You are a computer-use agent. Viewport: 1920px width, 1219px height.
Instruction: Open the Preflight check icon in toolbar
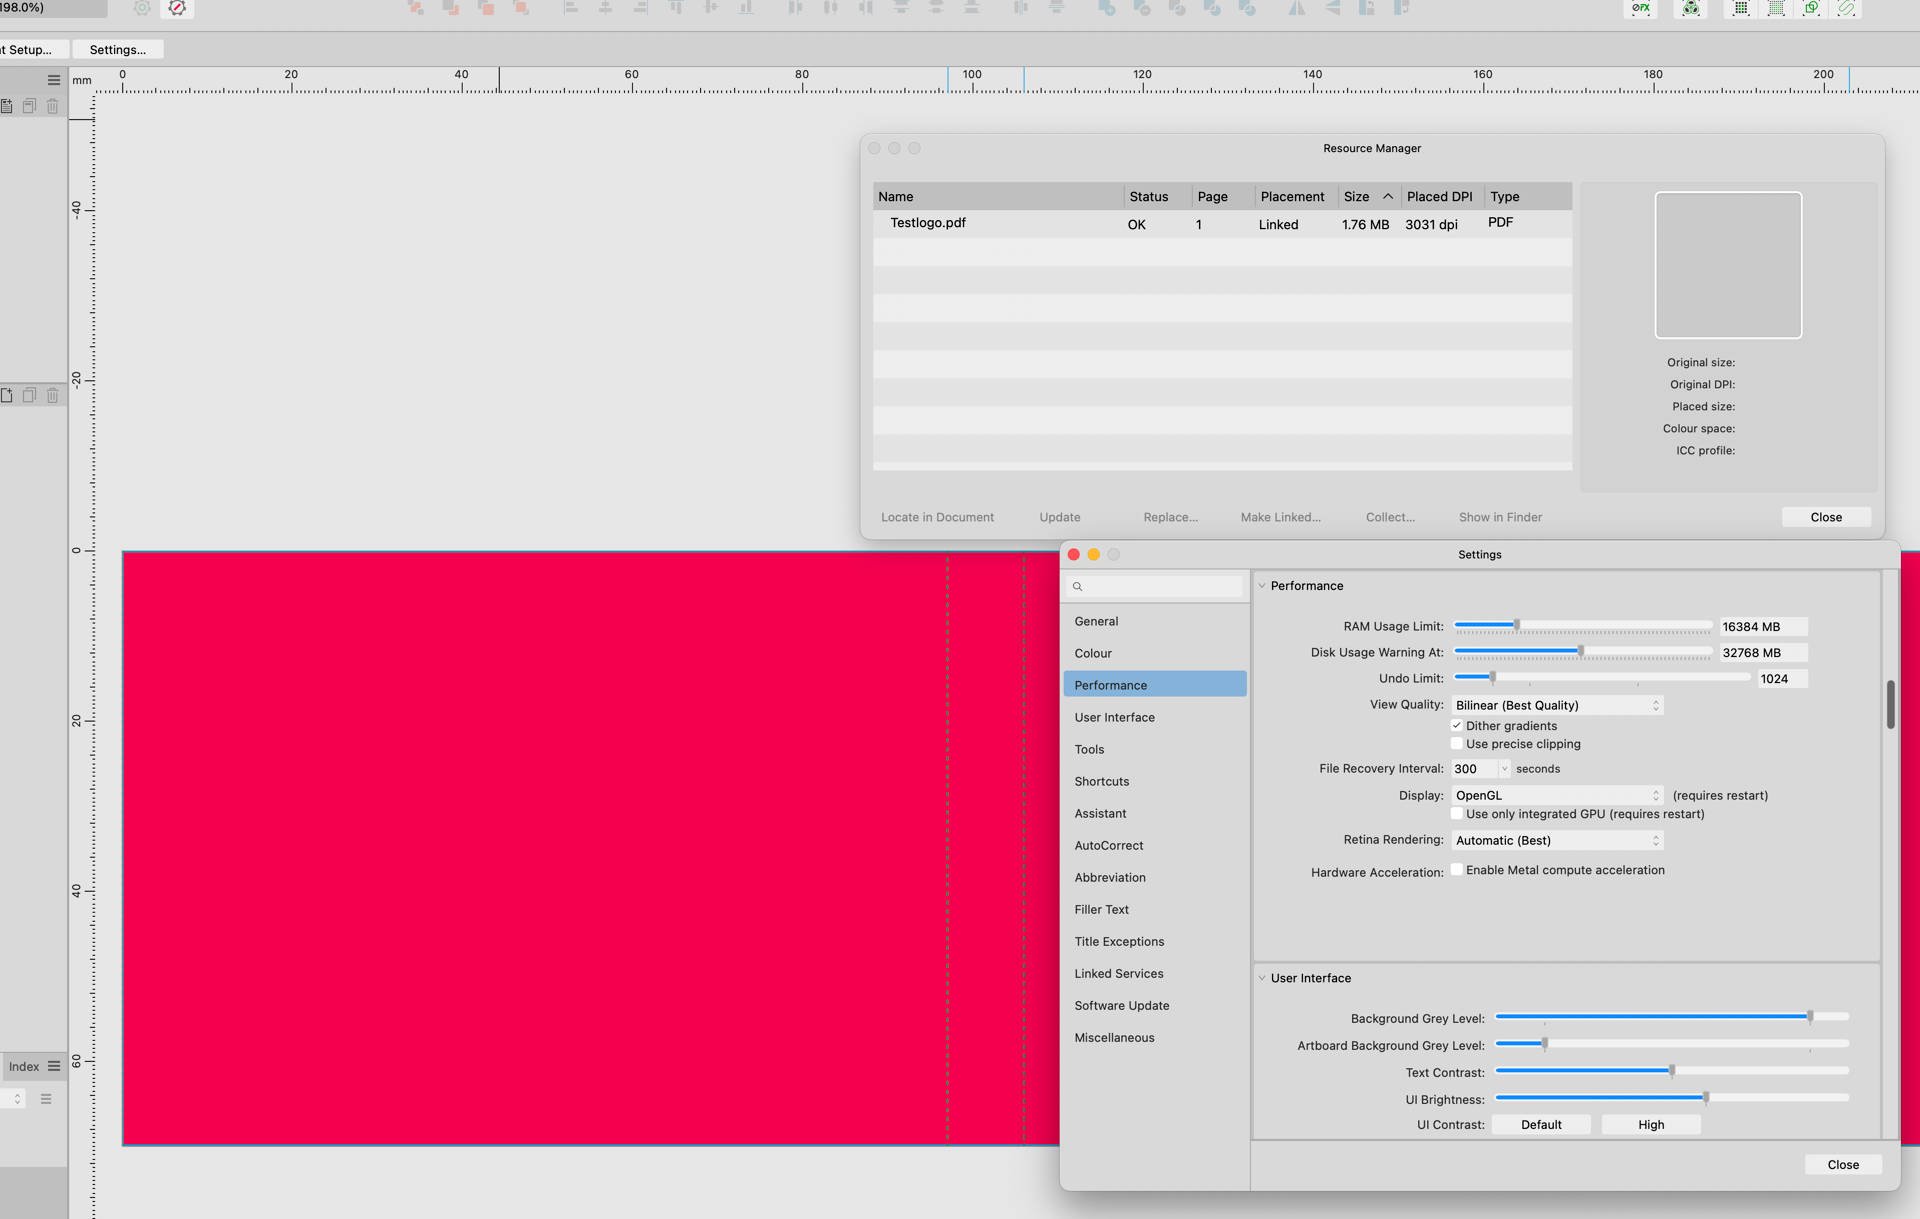click(x=177, y=8)
